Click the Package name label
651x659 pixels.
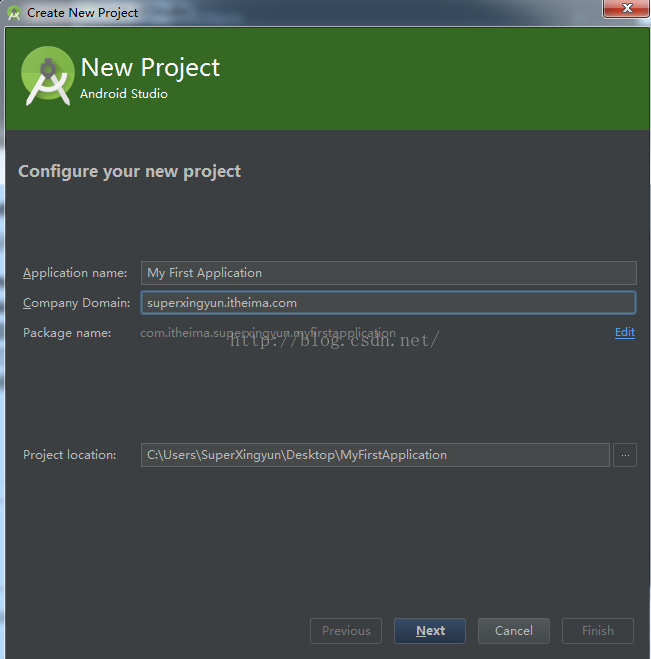pyautogui.click(x=67, y=333)
